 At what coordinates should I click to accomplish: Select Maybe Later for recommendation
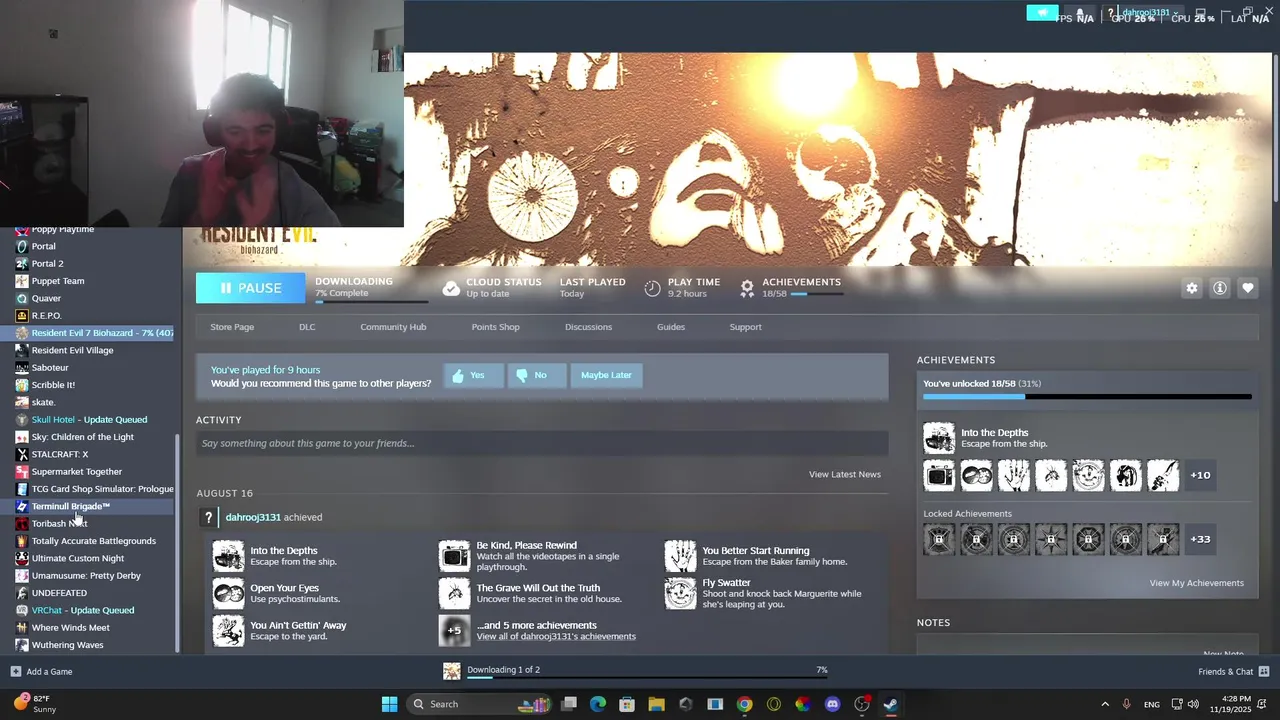coord(606,375)
